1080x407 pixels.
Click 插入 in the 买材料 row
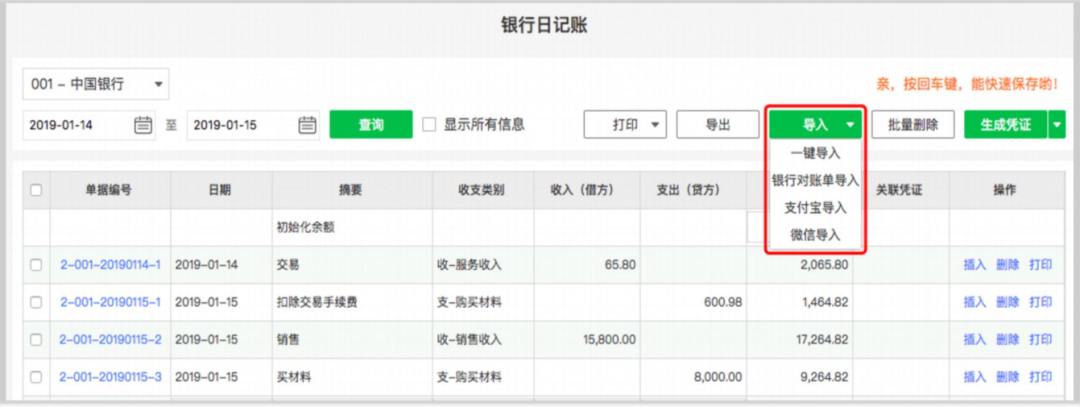coord(975,377)
